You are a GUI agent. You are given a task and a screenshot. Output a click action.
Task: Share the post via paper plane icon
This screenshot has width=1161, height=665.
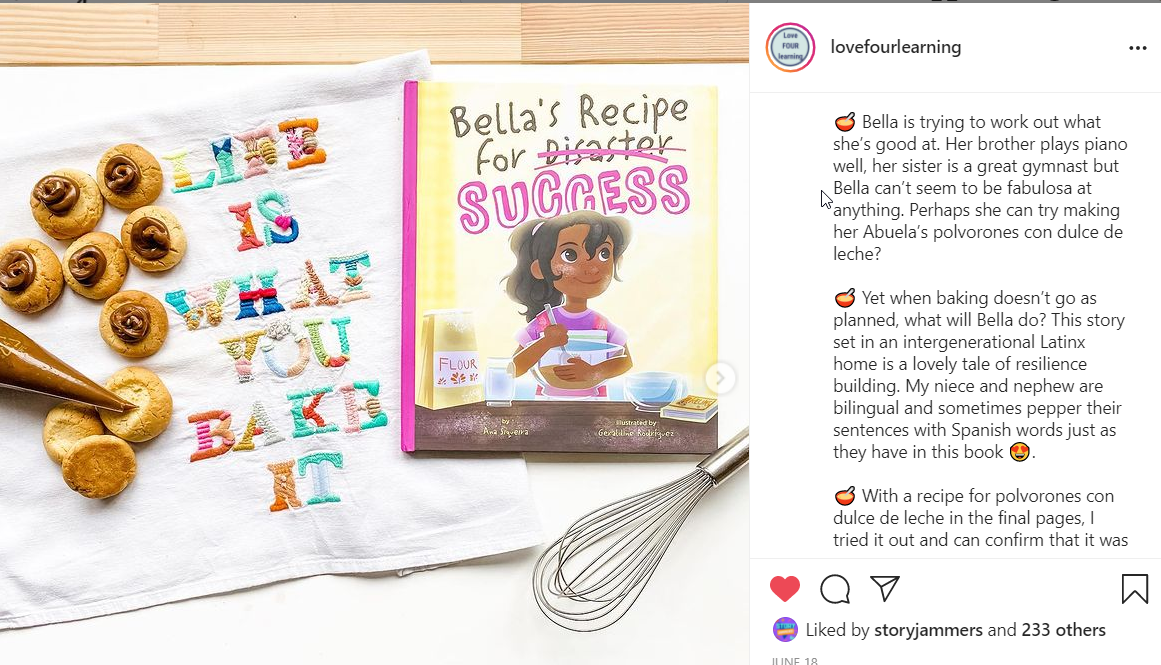tap(885, 588)
